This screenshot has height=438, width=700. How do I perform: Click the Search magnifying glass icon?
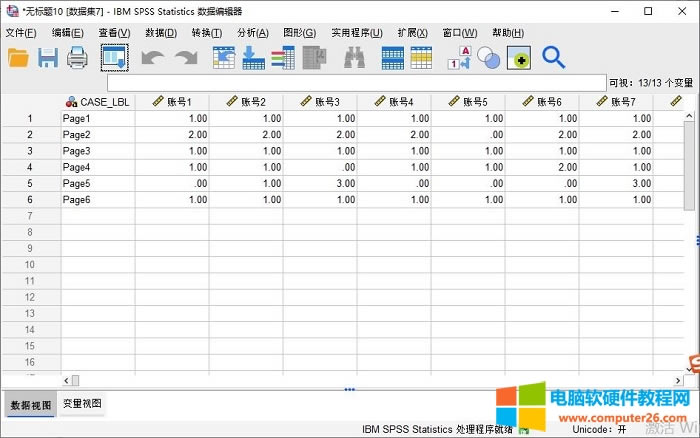click(x=553, y=58)
